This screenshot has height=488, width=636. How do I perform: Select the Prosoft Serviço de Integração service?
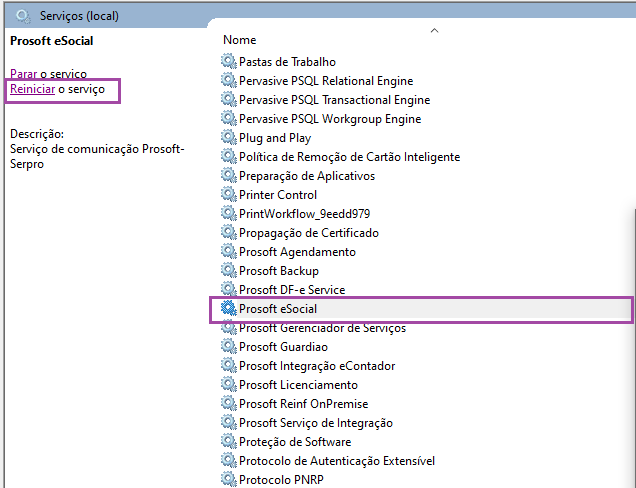pos(316,423)
